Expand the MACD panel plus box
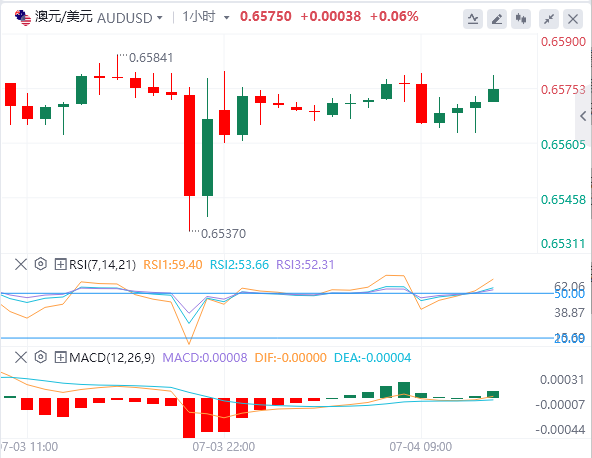592x458 pixels. (x=60, y=357)
